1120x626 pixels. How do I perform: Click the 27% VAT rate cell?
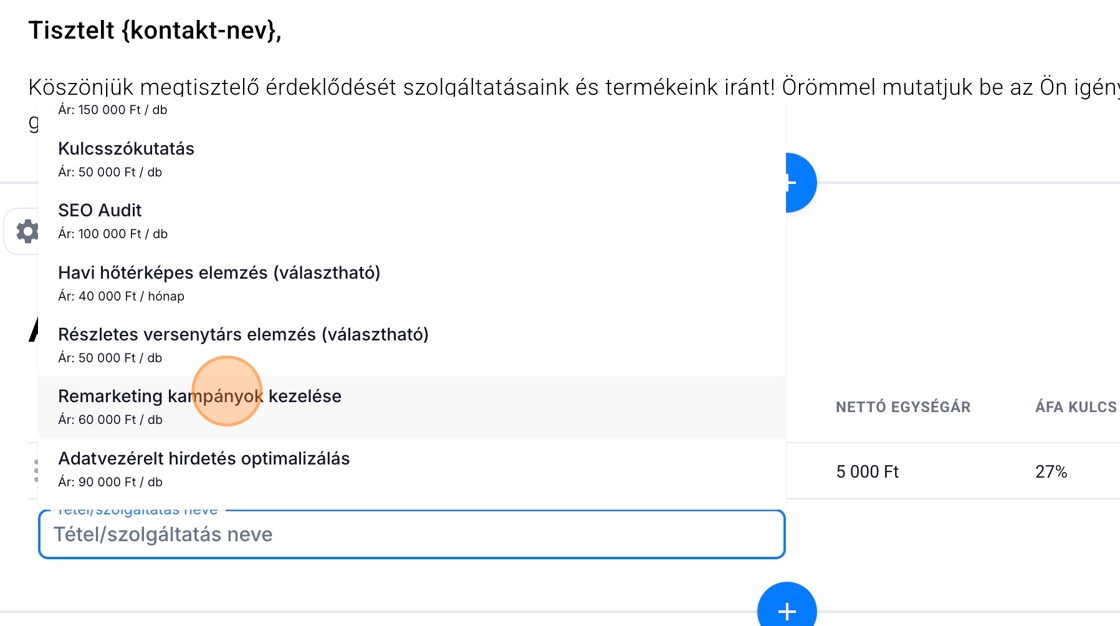[x=1051, y=471]
